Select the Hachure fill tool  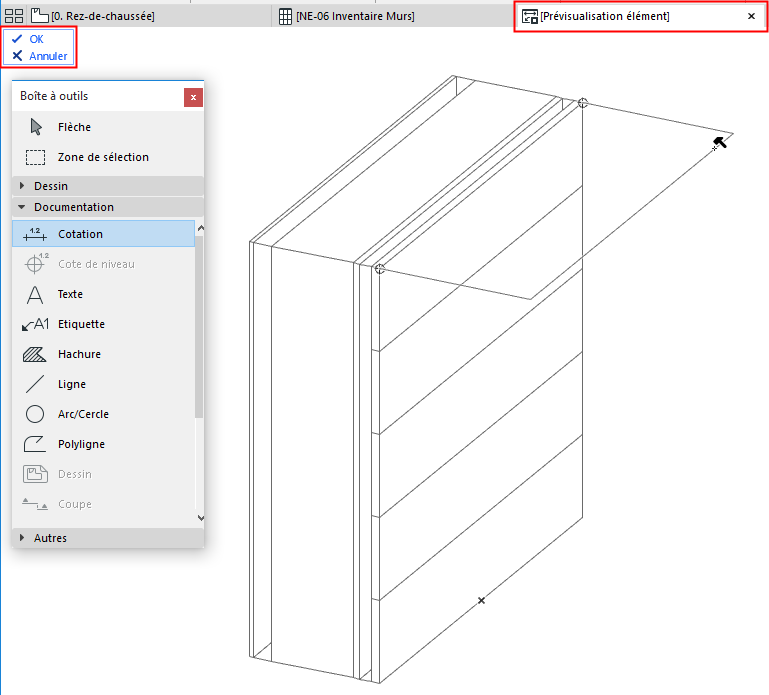103,354
